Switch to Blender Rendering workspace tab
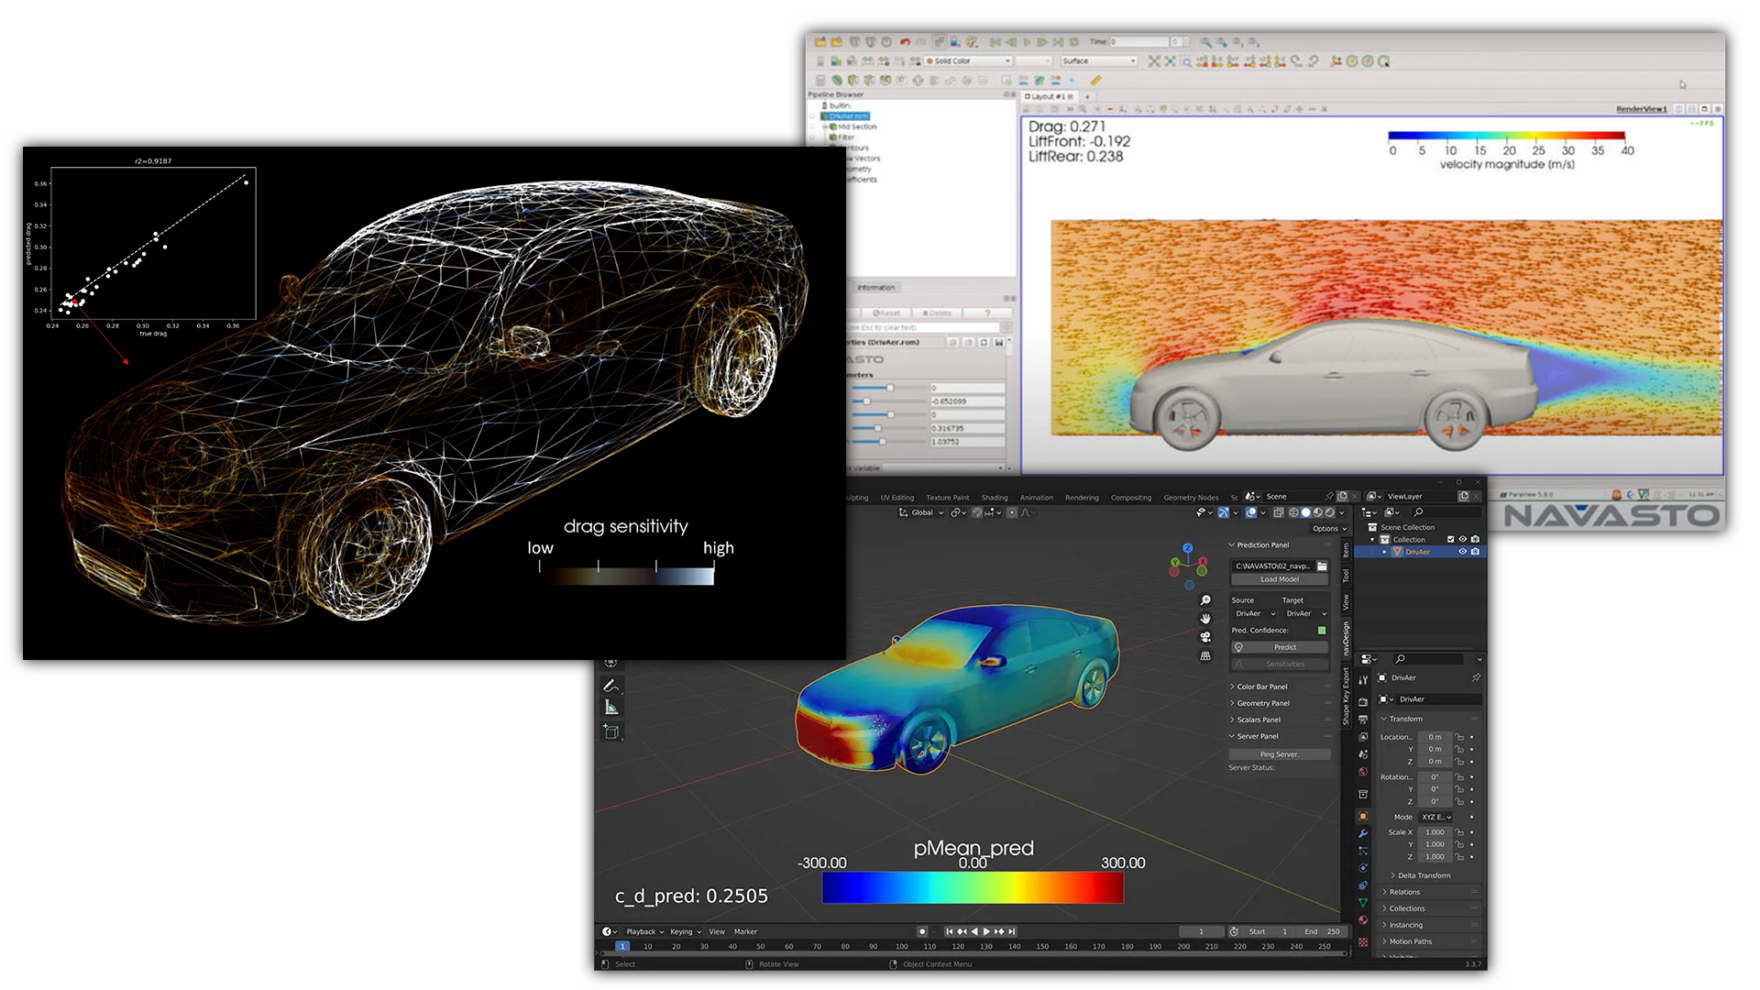The image size is (1760, 990). 1081,498
